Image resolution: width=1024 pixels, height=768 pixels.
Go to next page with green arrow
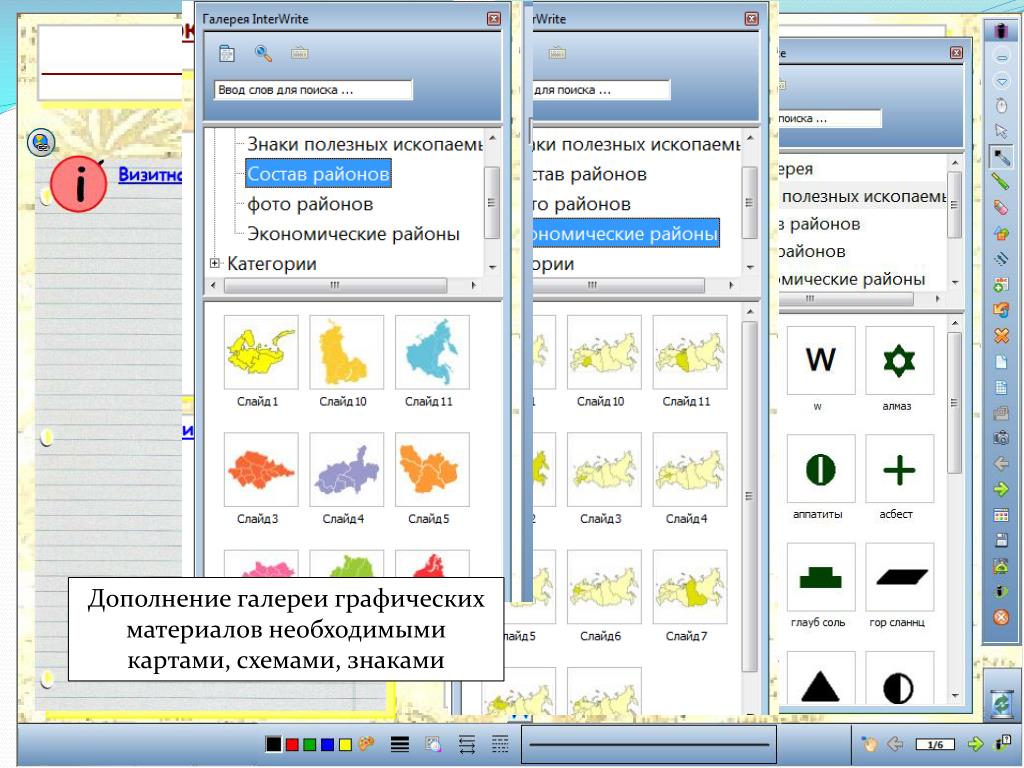tap(1001, 489)
